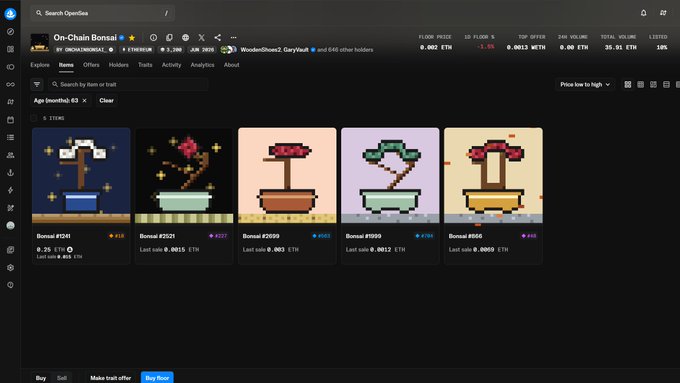Click the Floor Price 0.002 ETH stat

435,43
